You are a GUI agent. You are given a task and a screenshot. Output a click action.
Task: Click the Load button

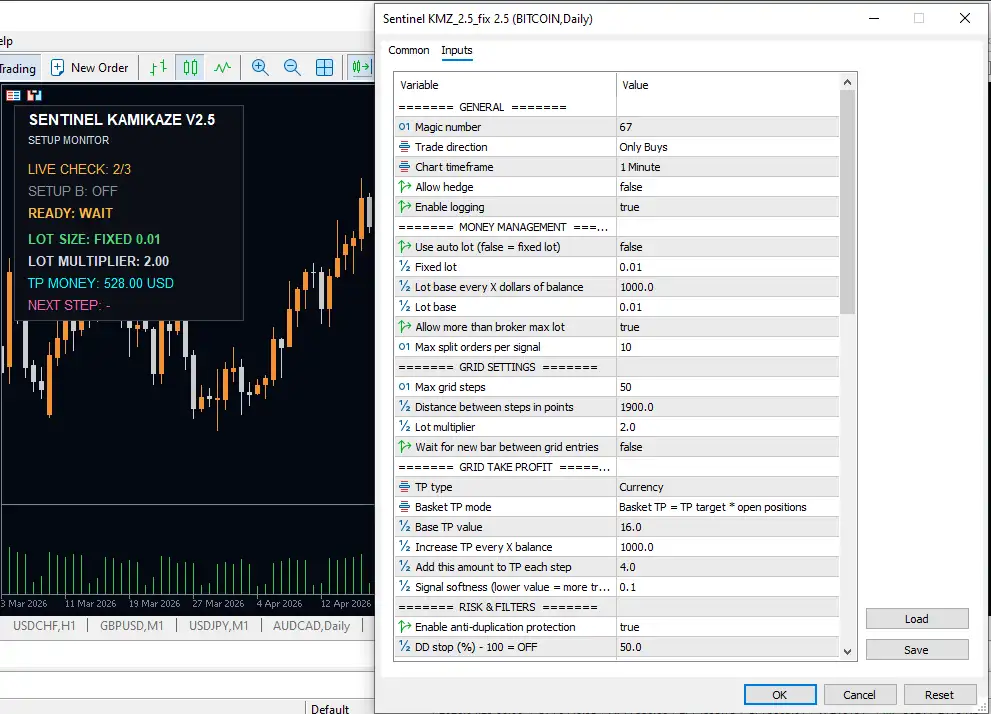pyautogui.click(x=916, y=619)
